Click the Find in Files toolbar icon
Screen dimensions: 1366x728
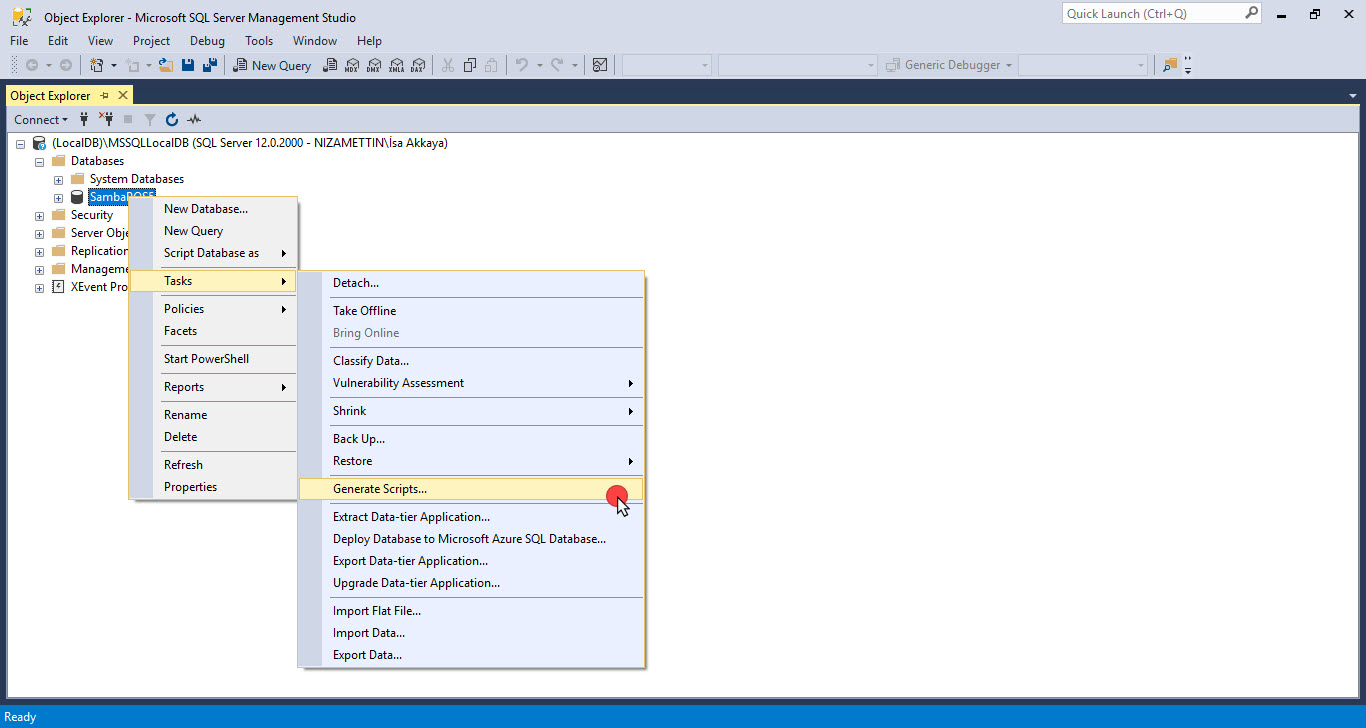click(x=1170, y=65)
